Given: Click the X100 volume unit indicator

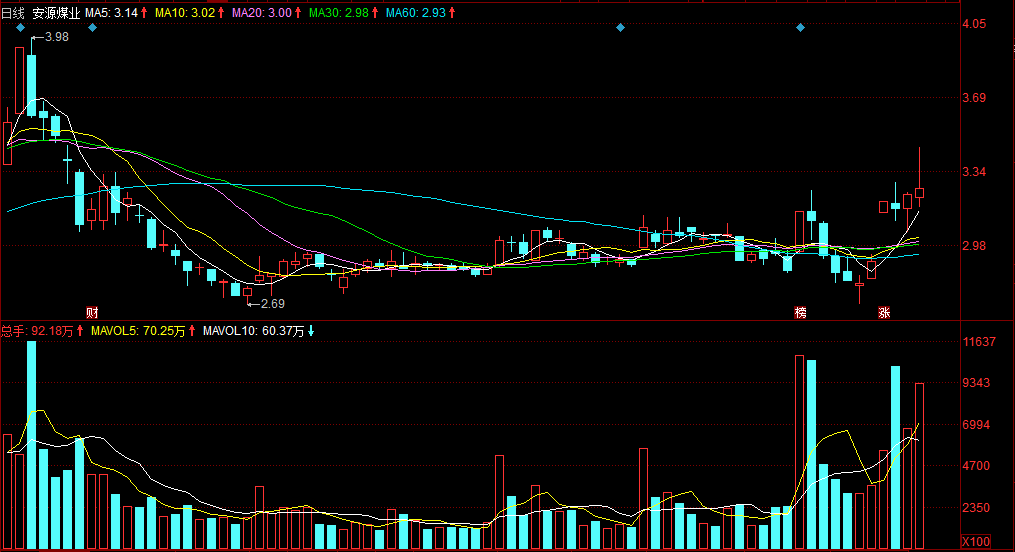Looking at the screenshot, I should pyautogui.click(x=975, y=542).
